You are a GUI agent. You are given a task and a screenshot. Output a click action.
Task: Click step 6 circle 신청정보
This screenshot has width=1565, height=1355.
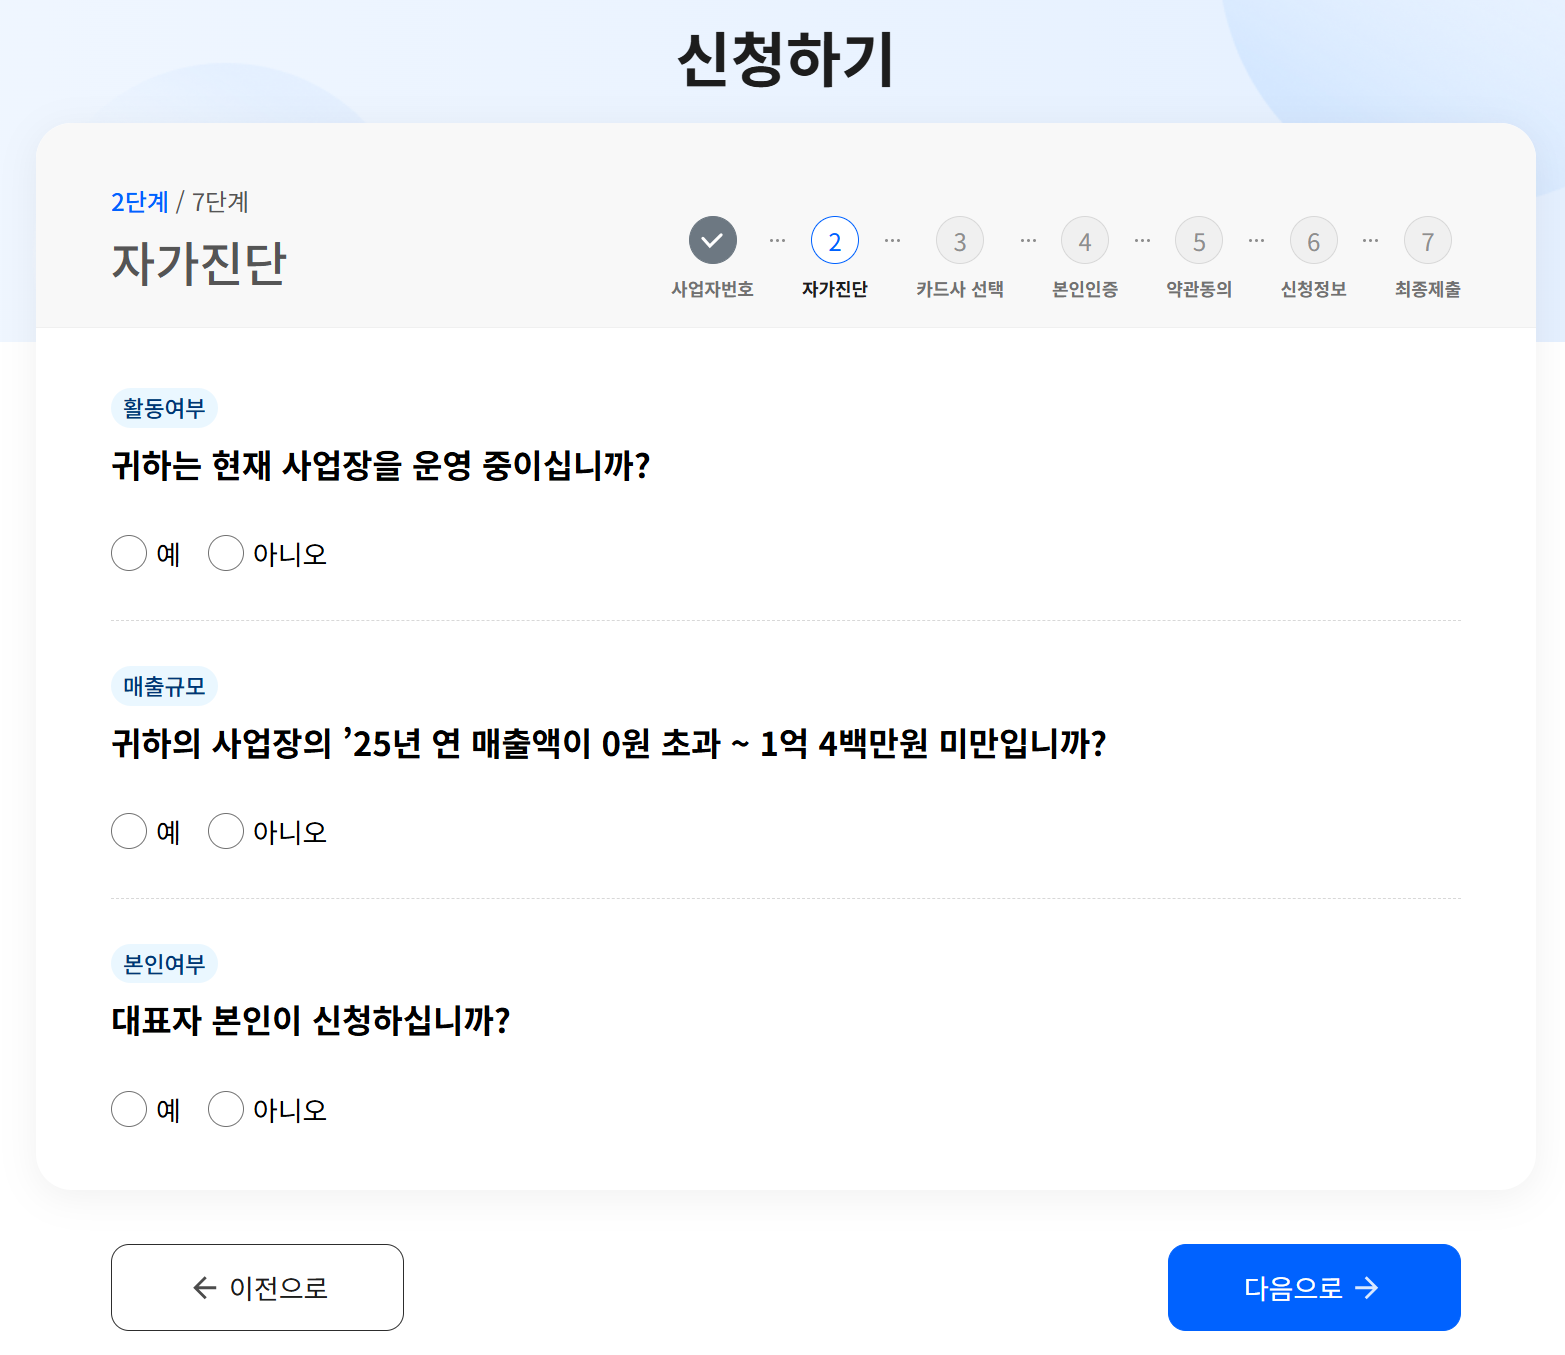click(1313, 240)
